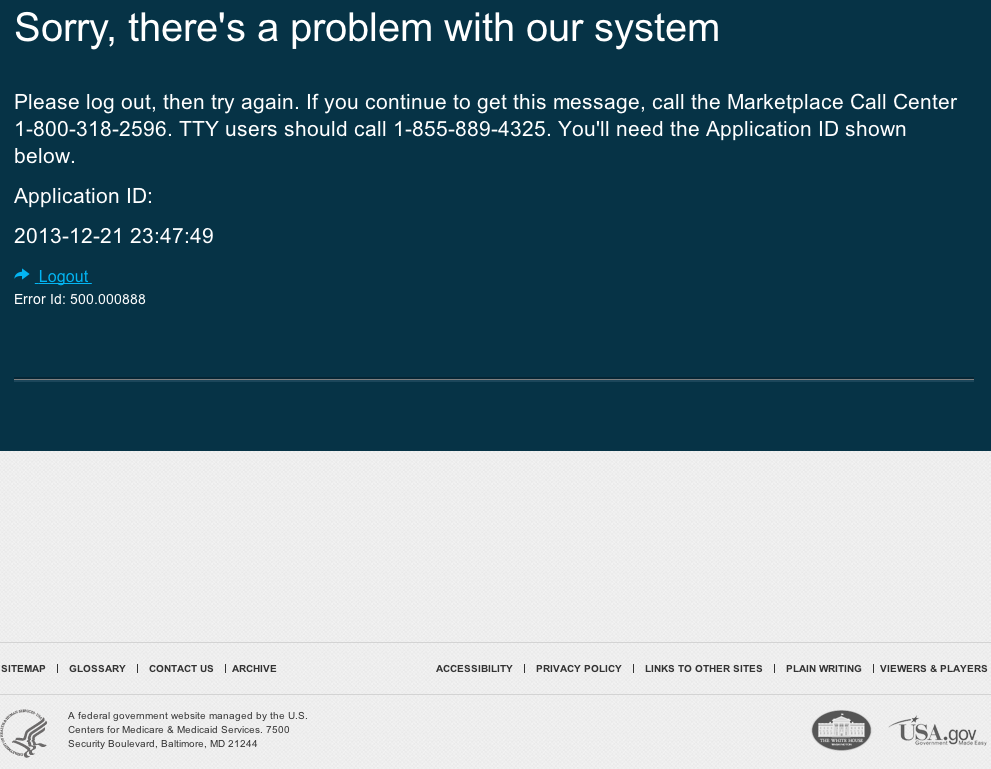The width and height of the screenshot is (991, 769).
Task: Open the Plain Writing footer link
Action: coord(823,669)
